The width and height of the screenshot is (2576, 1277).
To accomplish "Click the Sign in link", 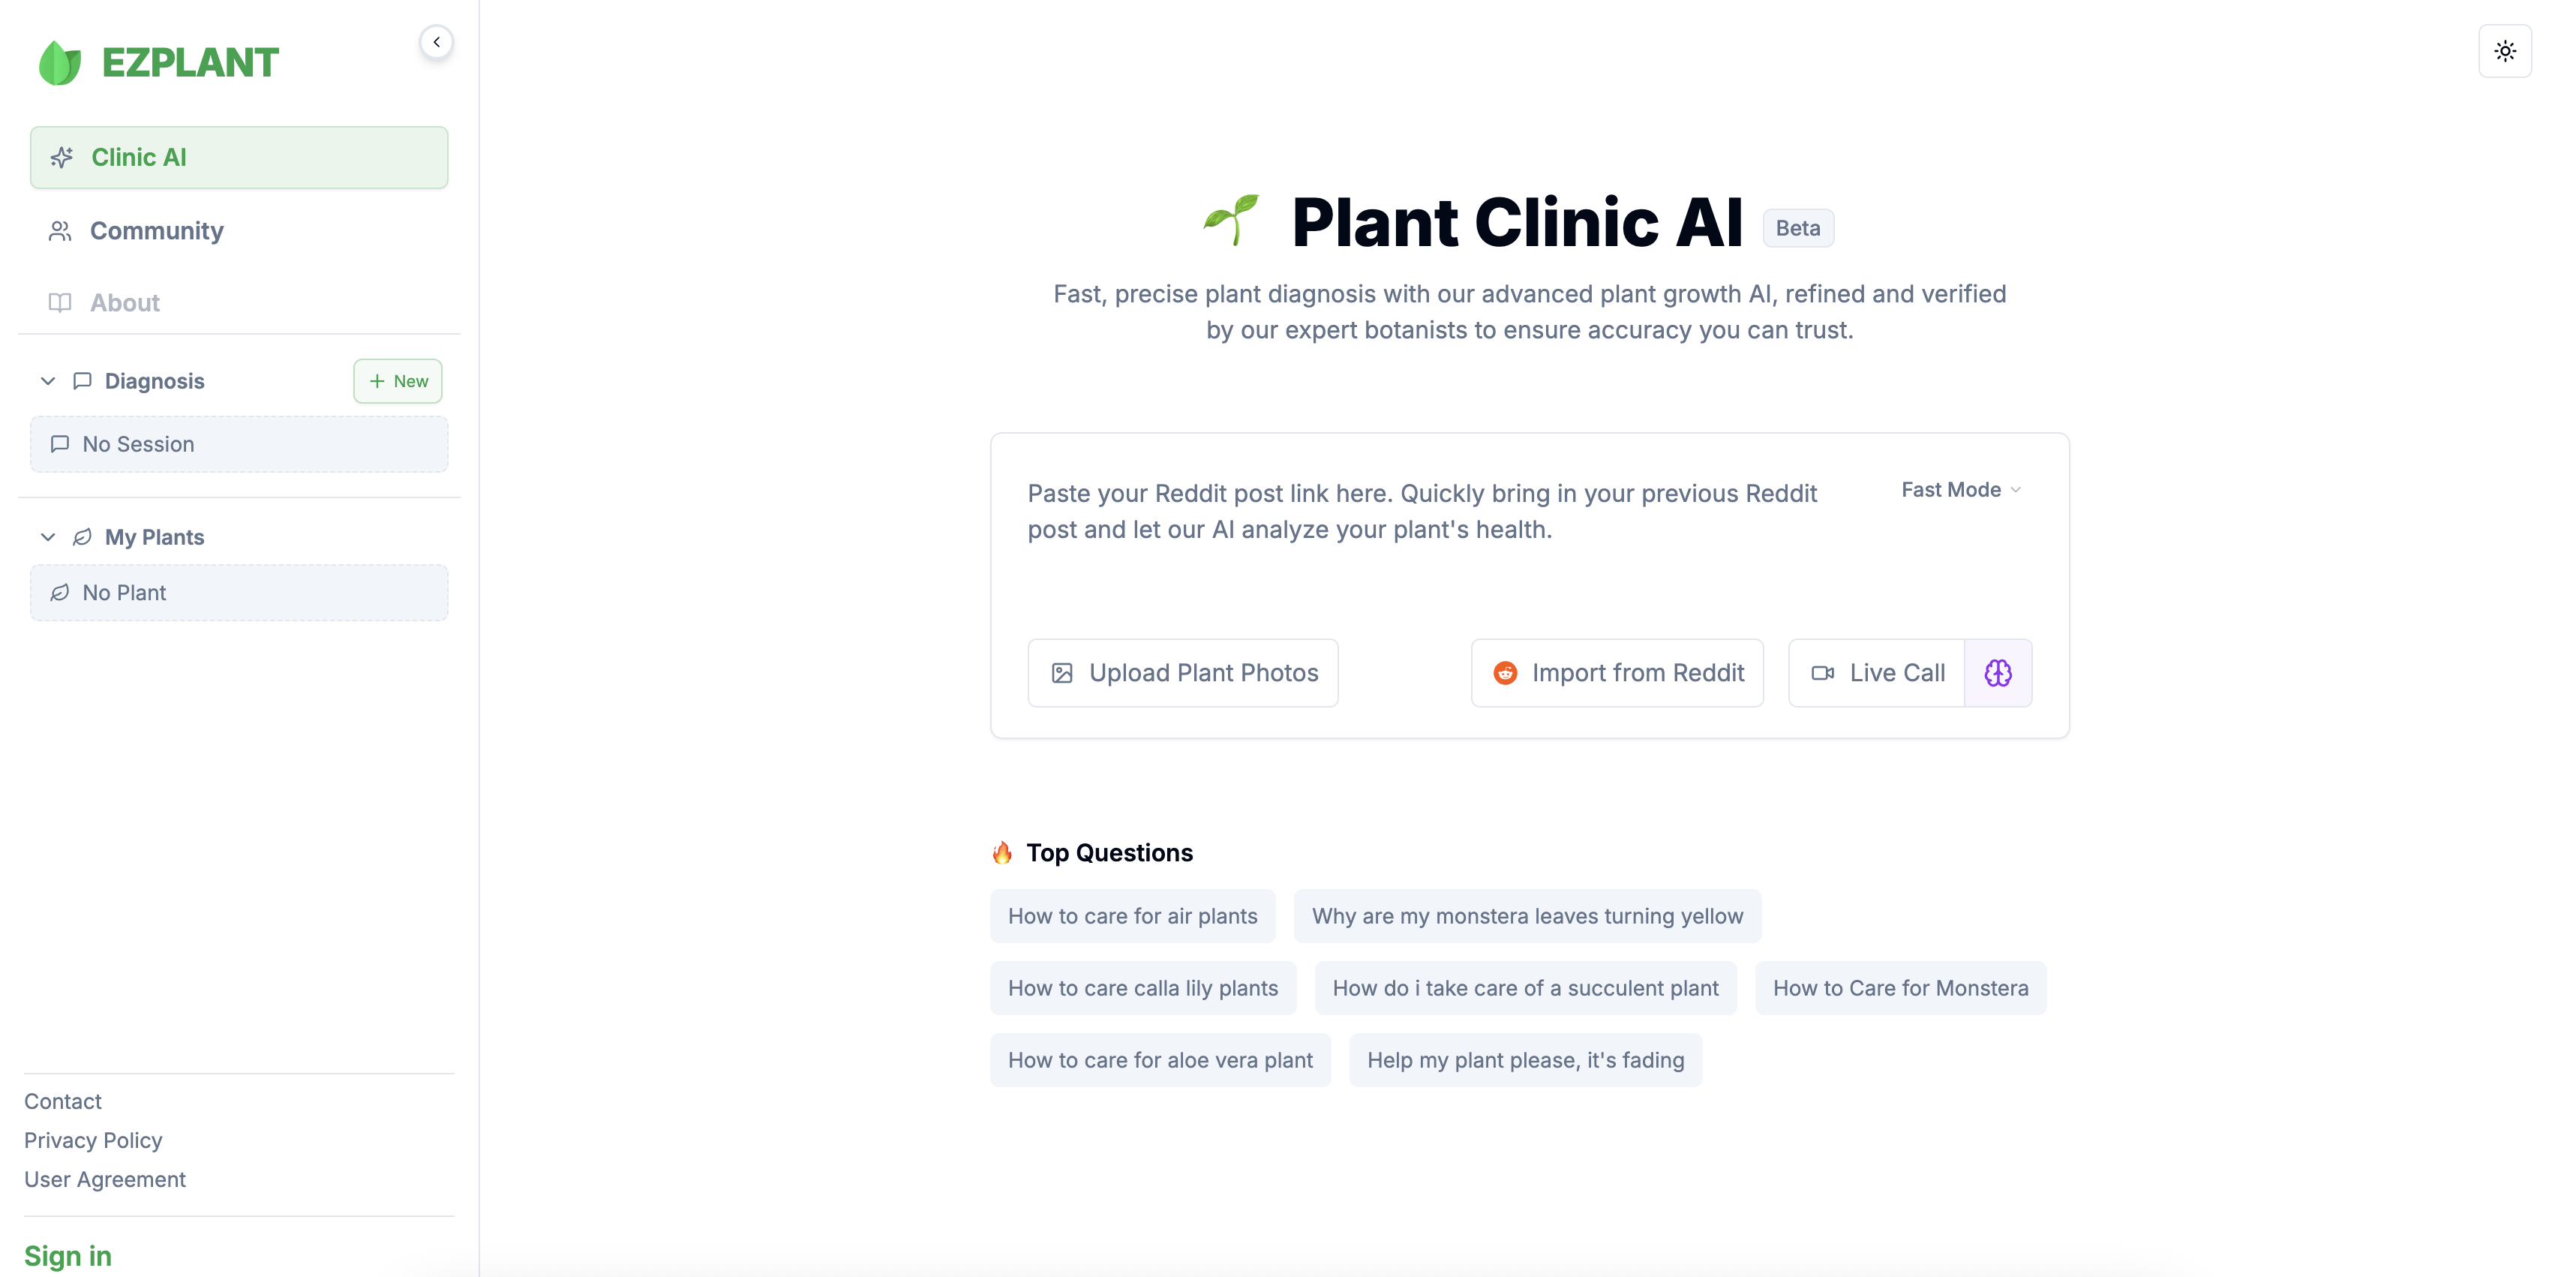I will (68, 1256).
